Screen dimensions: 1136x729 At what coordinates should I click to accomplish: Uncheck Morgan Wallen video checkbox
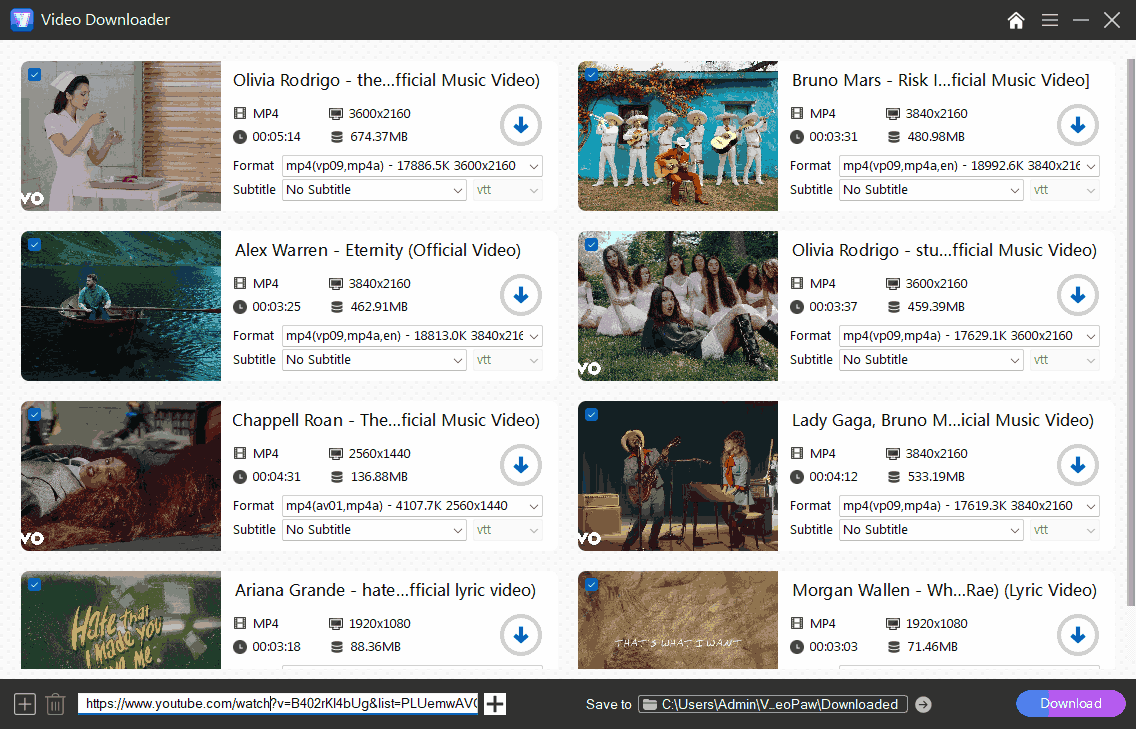pos(592,585)
